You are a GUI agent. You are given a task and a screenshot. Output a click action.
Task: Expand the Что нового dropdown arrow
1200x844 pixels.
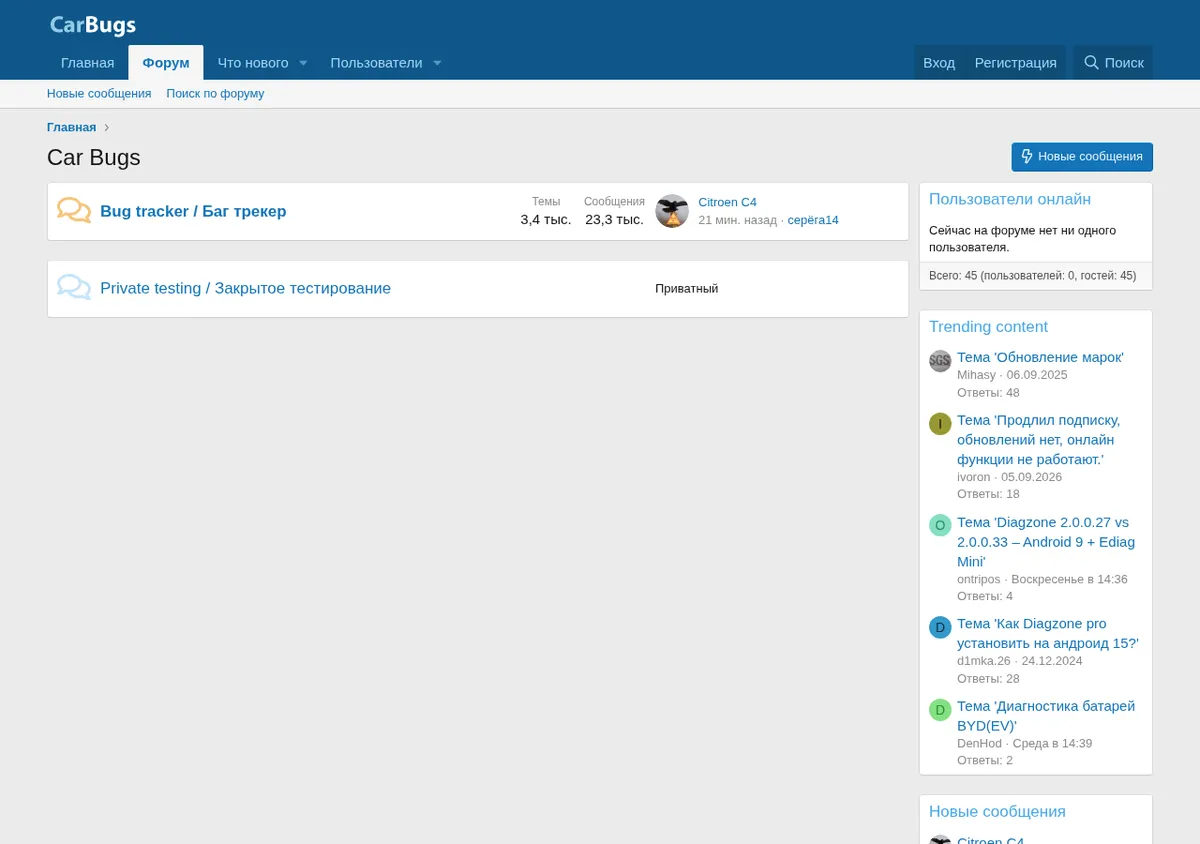pyautogui.click(x=303, y=63)
